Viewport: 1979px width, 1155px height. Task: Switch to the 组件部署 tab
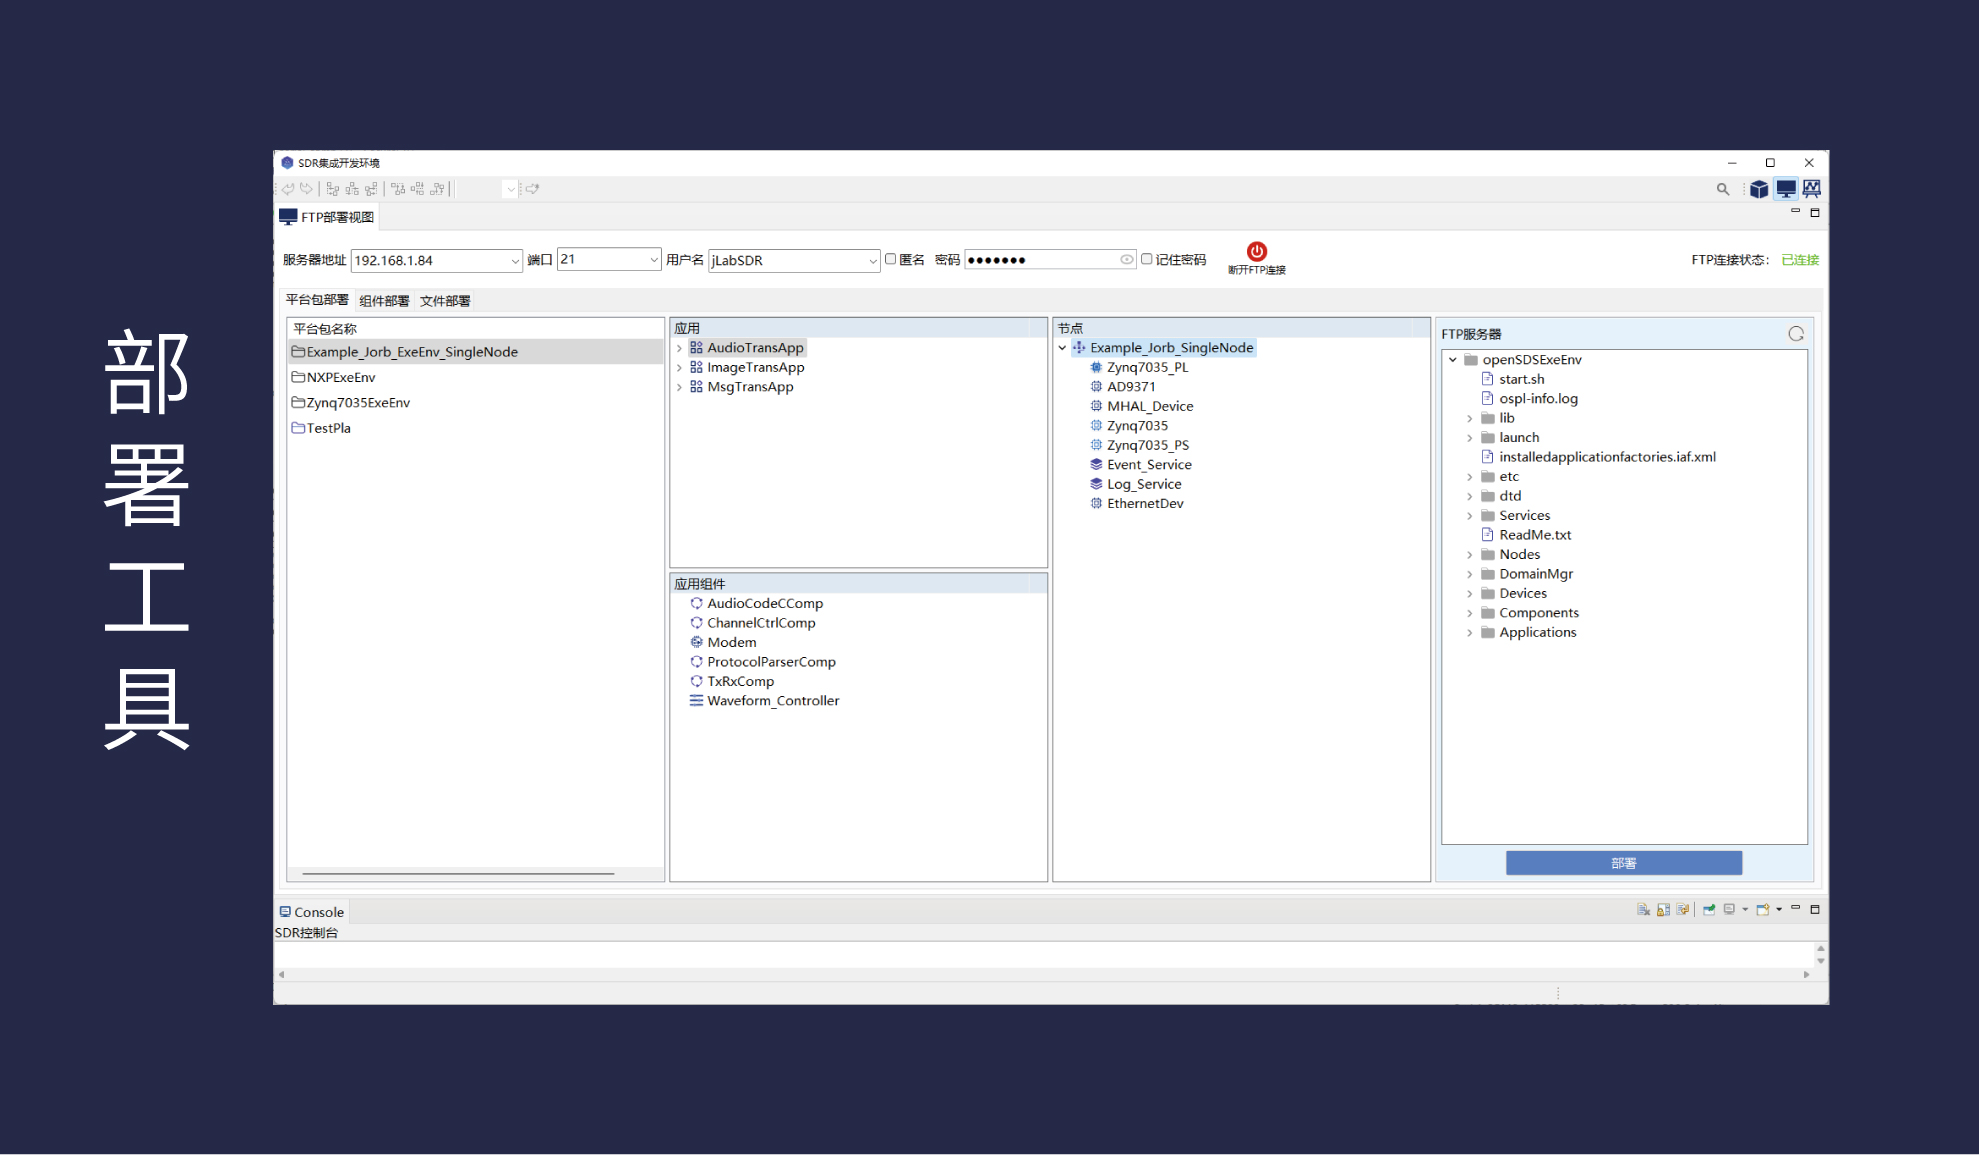[x=384, y=301]
